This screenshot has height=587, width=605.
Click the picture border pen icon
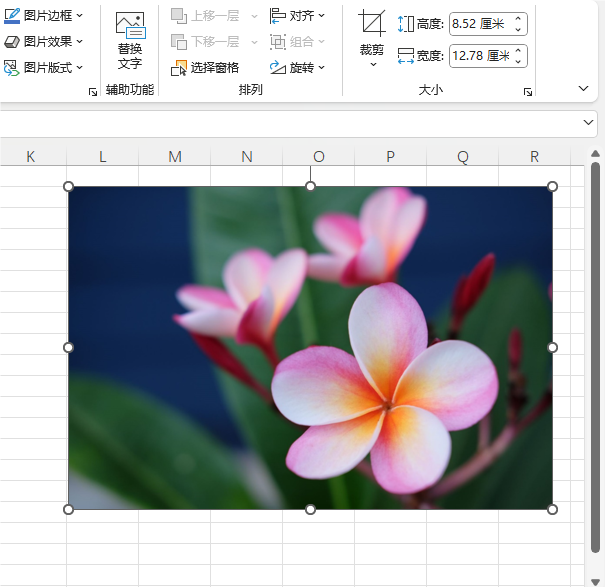(12, 15)
